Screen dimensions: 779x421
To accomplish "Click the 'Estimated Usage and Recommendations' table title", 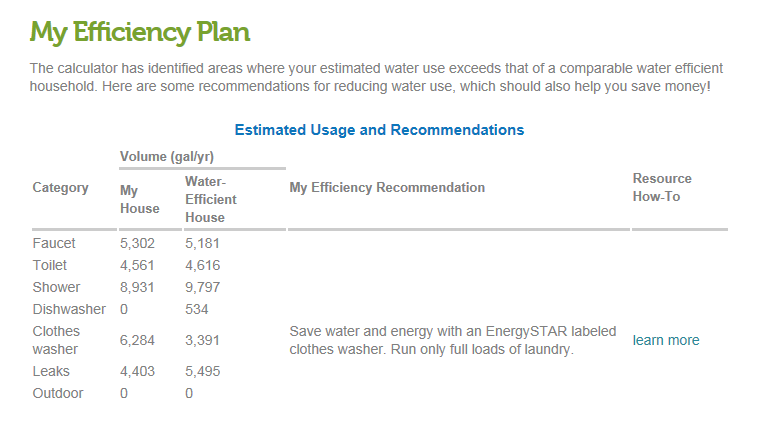I will [379, 130].
